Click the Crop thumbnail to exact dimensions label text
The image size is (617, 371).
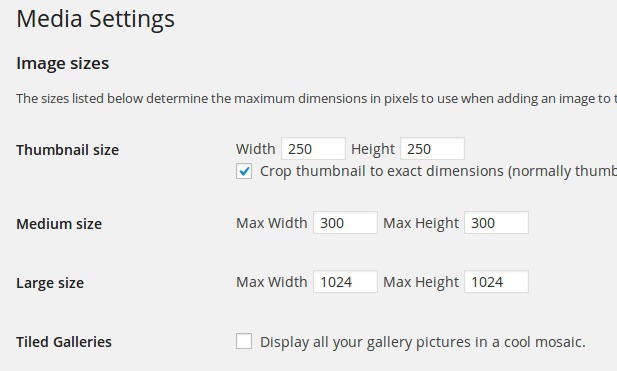click(x=438, y=172)
